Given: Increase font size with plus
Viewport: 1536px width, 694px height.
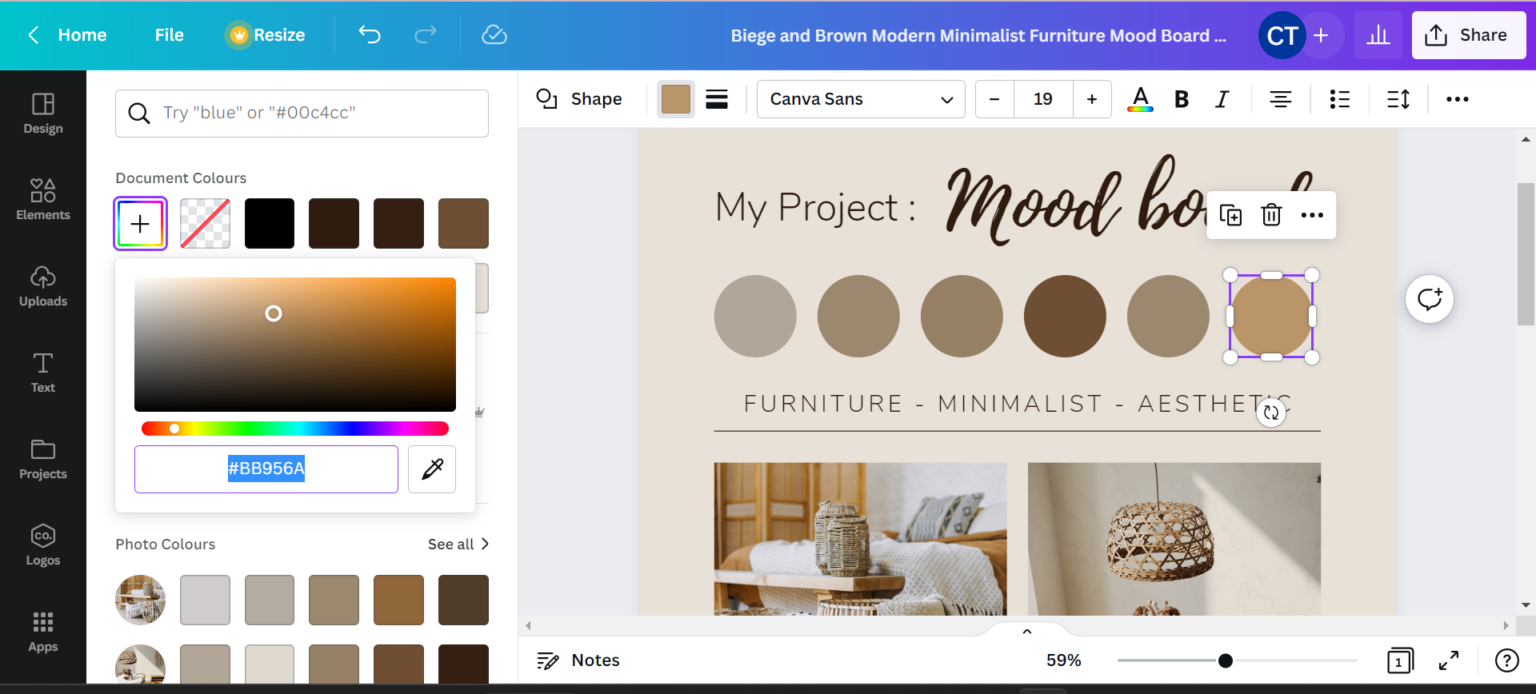Looking at the screenshot, I should click(x=1092, y=99).
